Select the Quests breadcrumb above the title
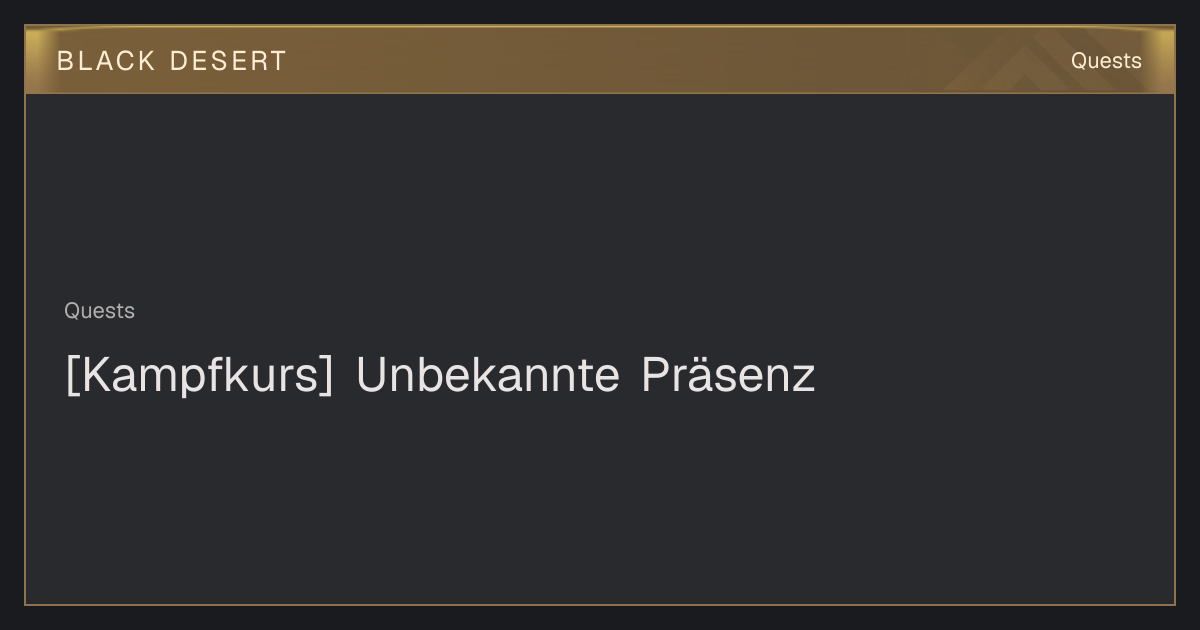The width and height of the screenshot is (1200, 630). point(99,311)
